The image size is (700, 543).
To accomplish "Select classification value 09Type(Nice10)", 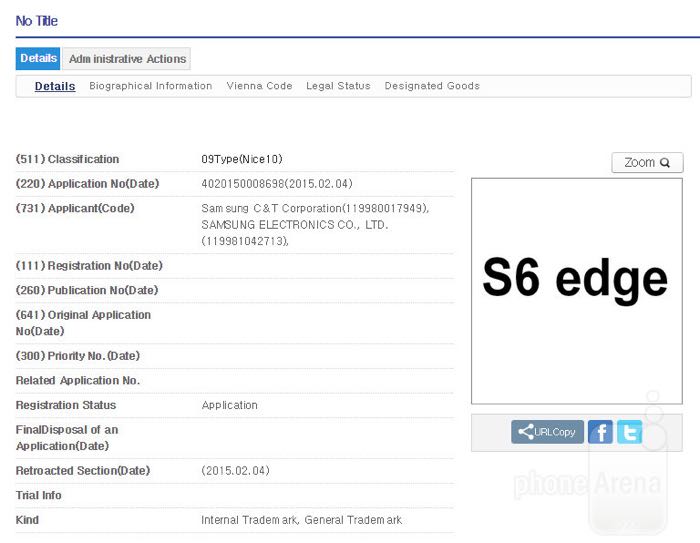I will tap(242, 159).
